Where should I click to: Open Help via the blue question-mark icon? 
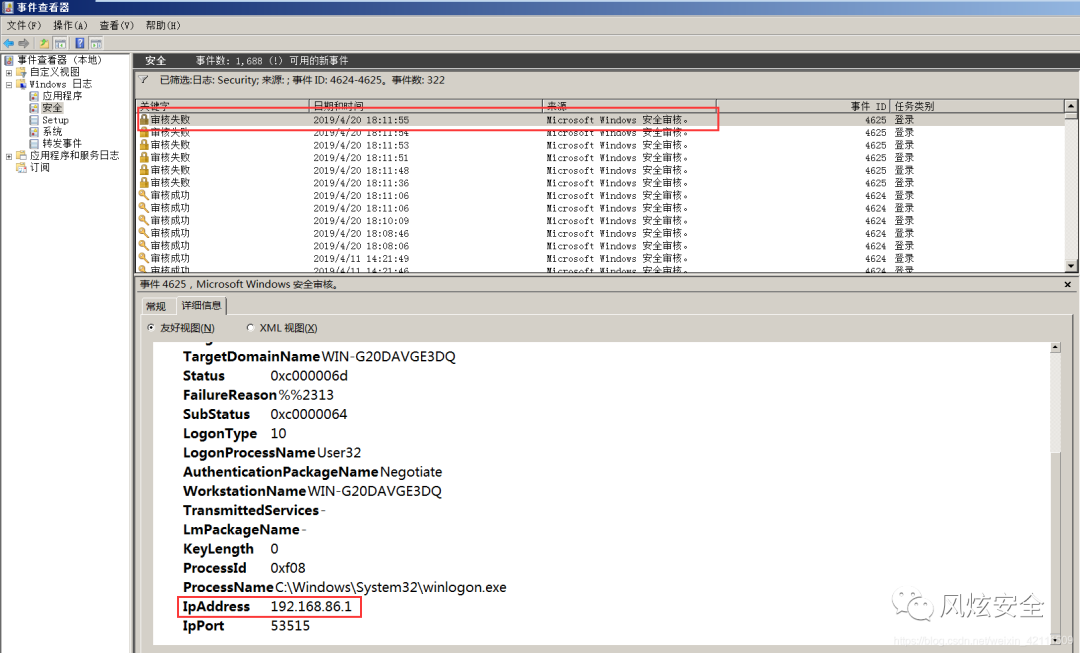(80, 43)
